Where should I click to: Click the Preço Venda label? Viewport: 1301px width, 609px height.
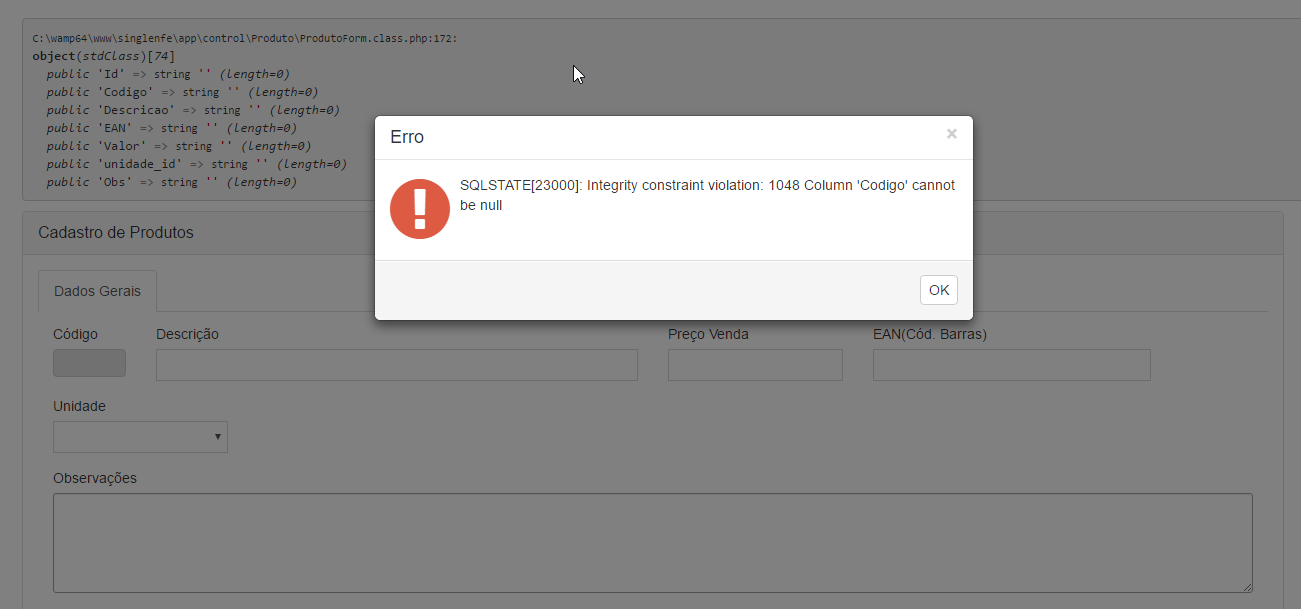[x=708, y=334]
